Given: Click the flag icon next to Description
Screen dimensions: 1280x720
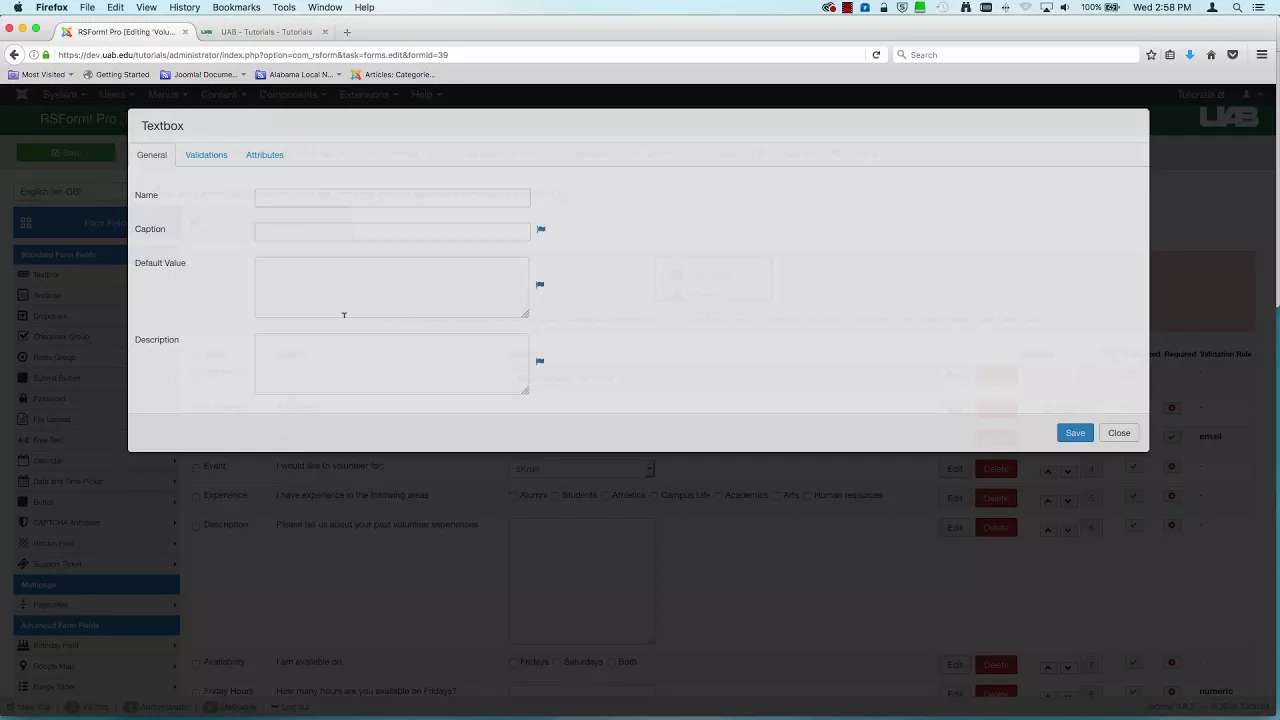Looking at the screenshot, I should coord(540,362).
